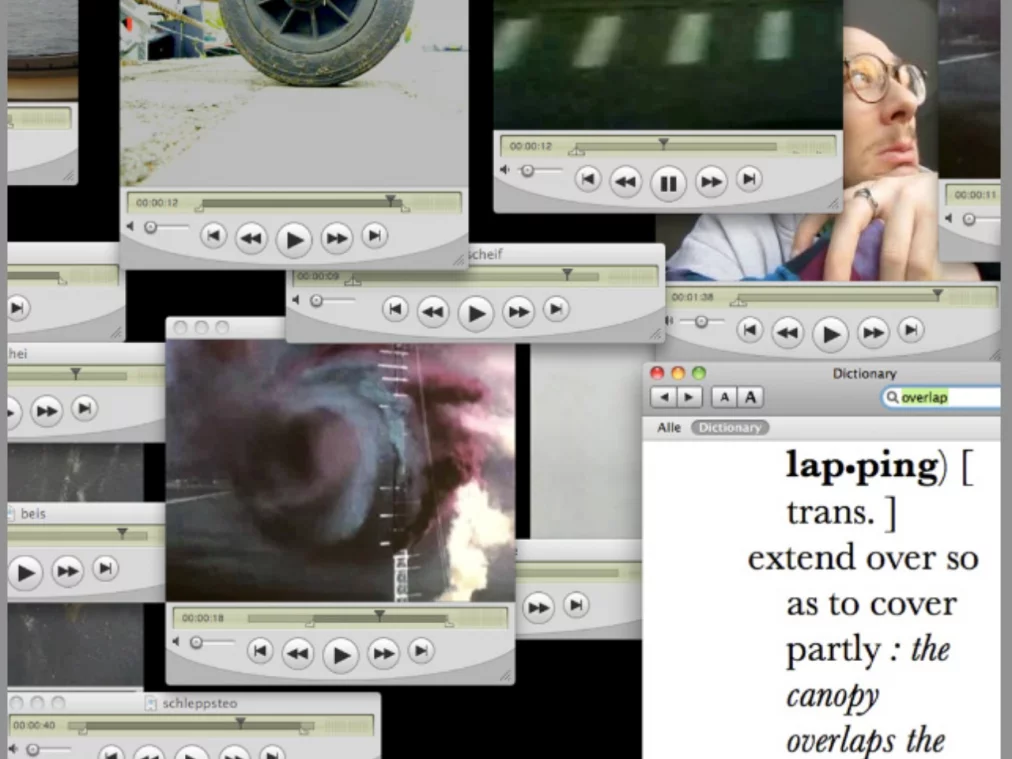The width and height of the screenshot is (1012, 759).
Task: Play the tire wheel video
Action: tap(293, 239)
